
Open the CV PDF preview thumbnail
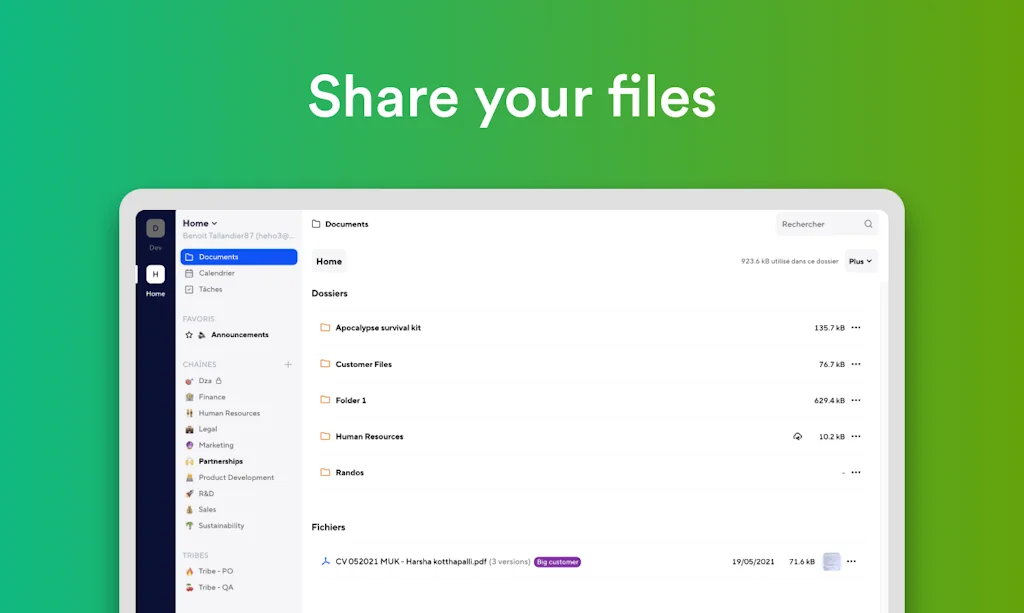click(x=831, y=562)
